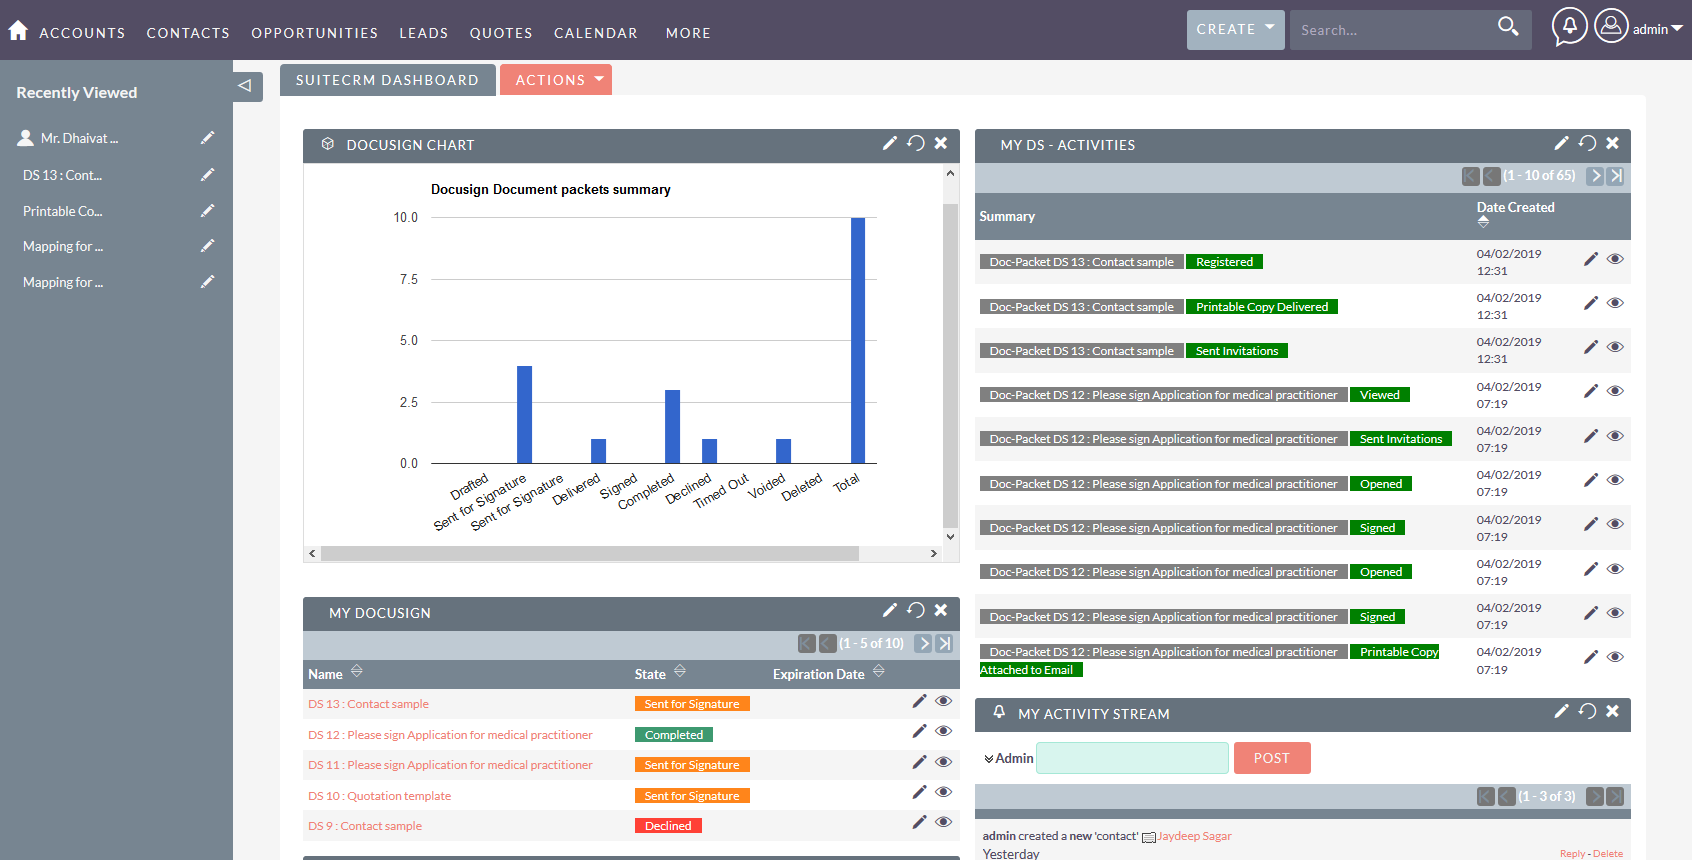
Task: Open the Actions dropdown menu
Action: 556,80
